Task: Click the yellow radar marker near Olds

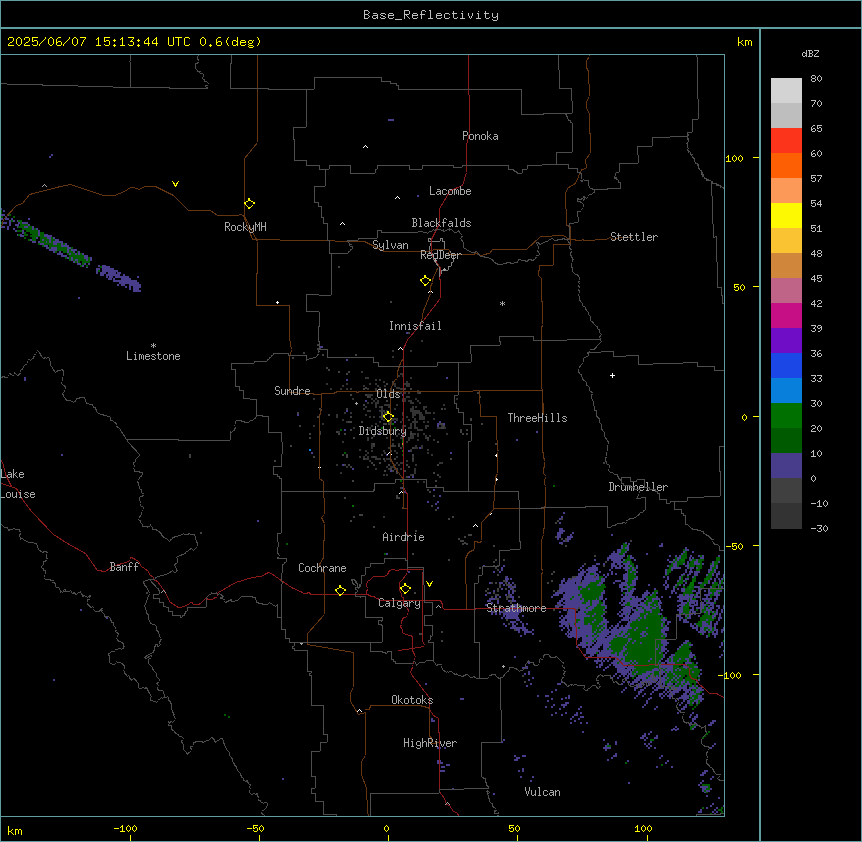Action: coord(388,417)
